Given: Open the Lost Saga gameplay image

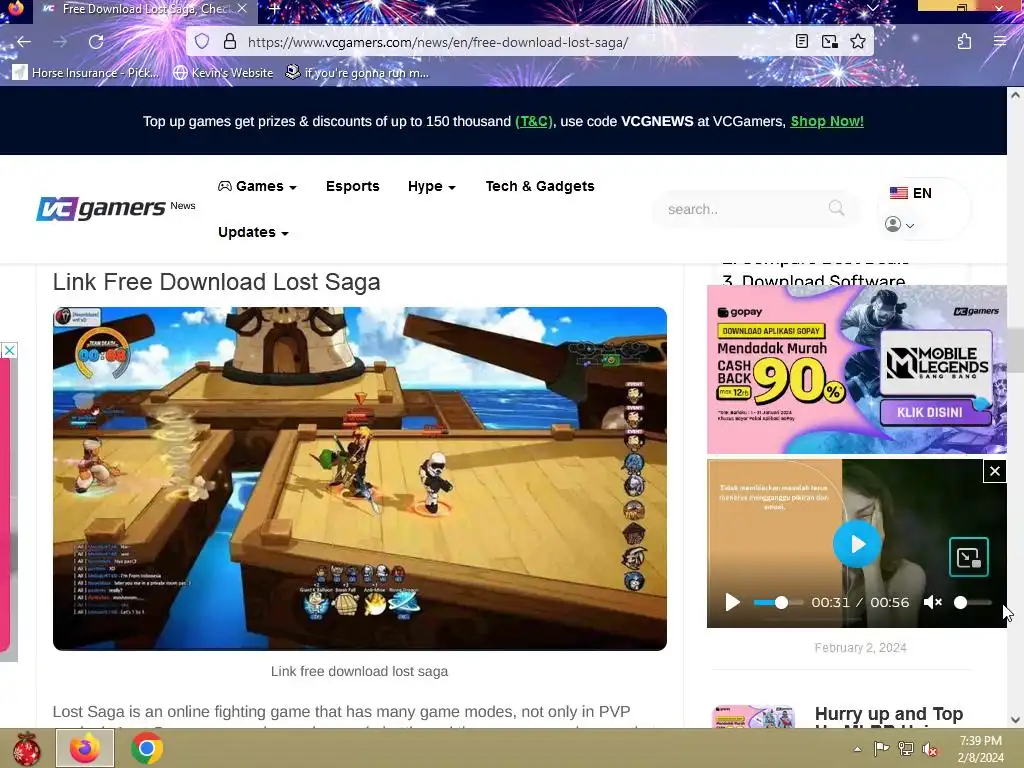Looking at the screenshot, I should [x=360, y=478].
